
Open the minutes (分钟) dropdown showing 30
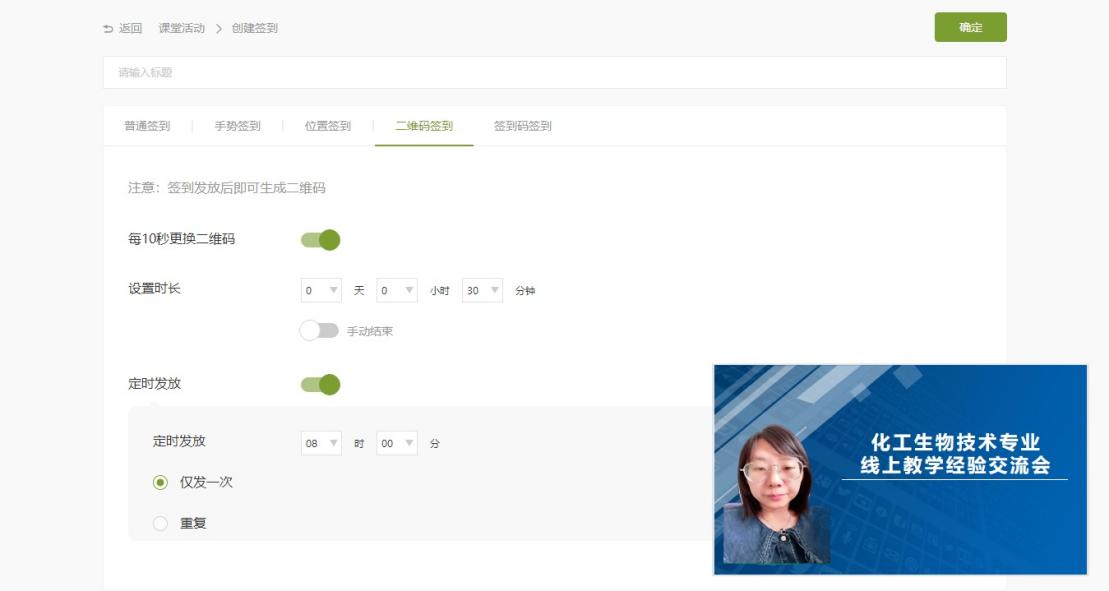point(482,290)
